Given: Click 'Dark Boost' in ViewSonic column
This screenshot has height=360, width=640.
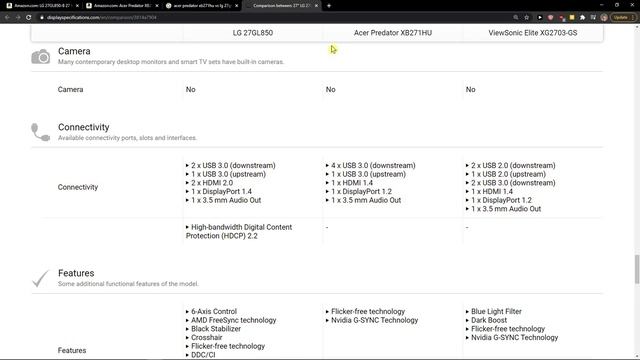Looking at the screenshot, I should (x=489, y=320).
